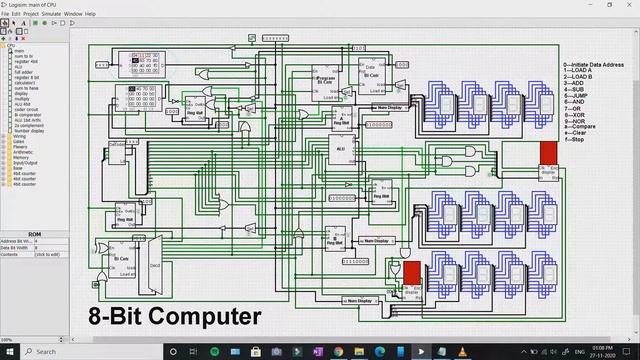Open File Explorer from taskbar
Image resolution: width=640 pixels, height=360 pixels.
(x=359, y=351)
